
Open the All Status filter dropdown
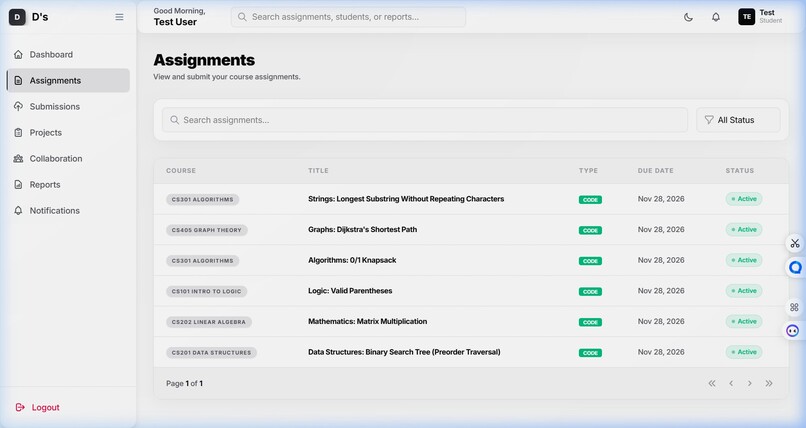(x=738, y=120)
